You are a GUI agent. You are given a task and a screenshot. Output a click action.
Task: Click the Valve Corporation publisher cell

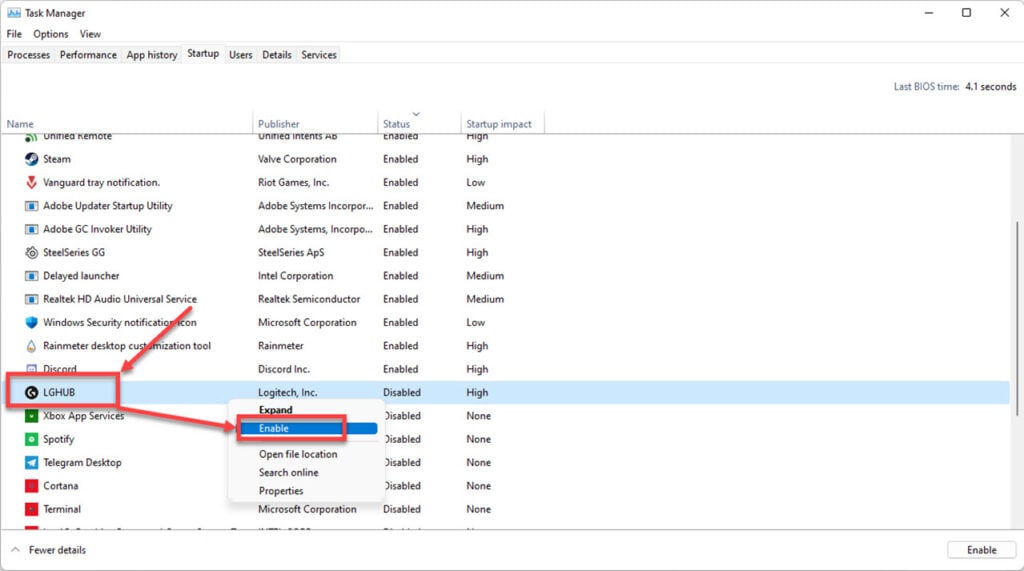297,159
